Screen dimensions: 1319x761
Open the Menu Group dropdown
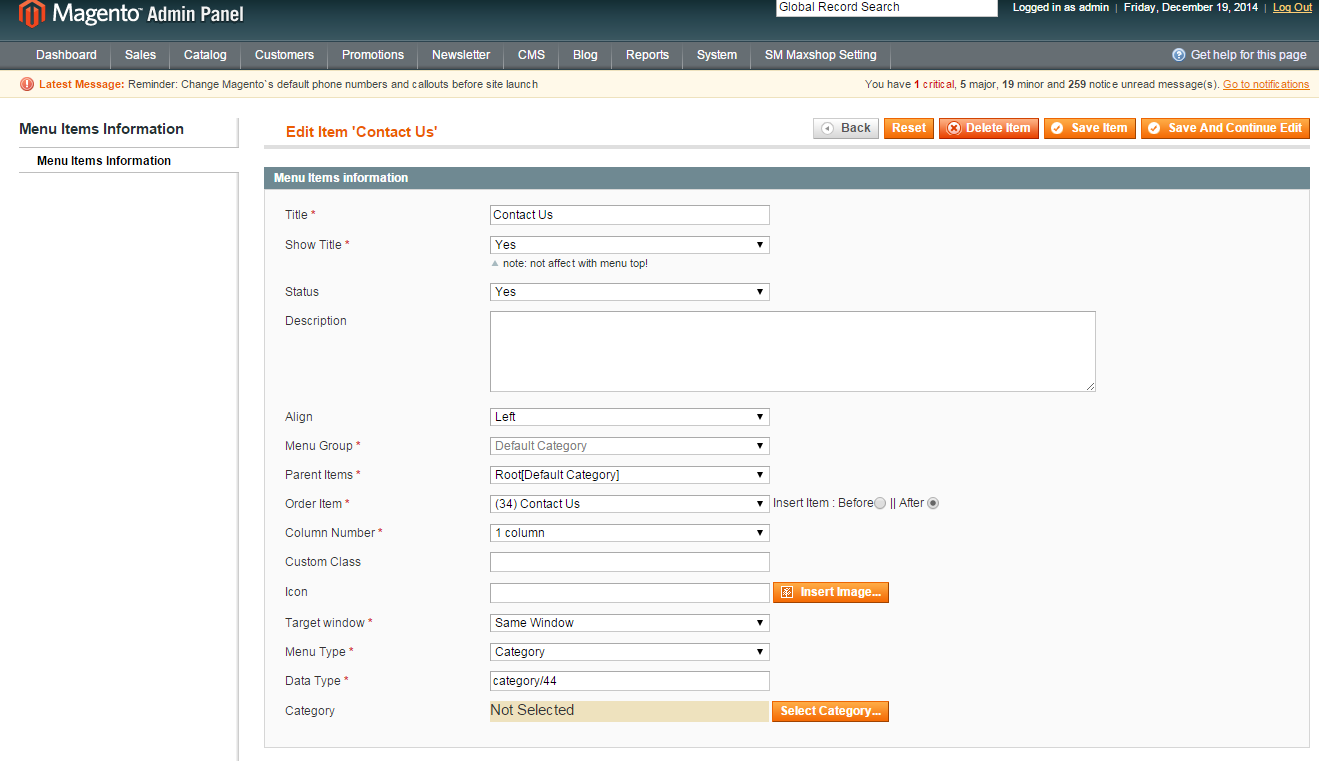tap(630, 445)
